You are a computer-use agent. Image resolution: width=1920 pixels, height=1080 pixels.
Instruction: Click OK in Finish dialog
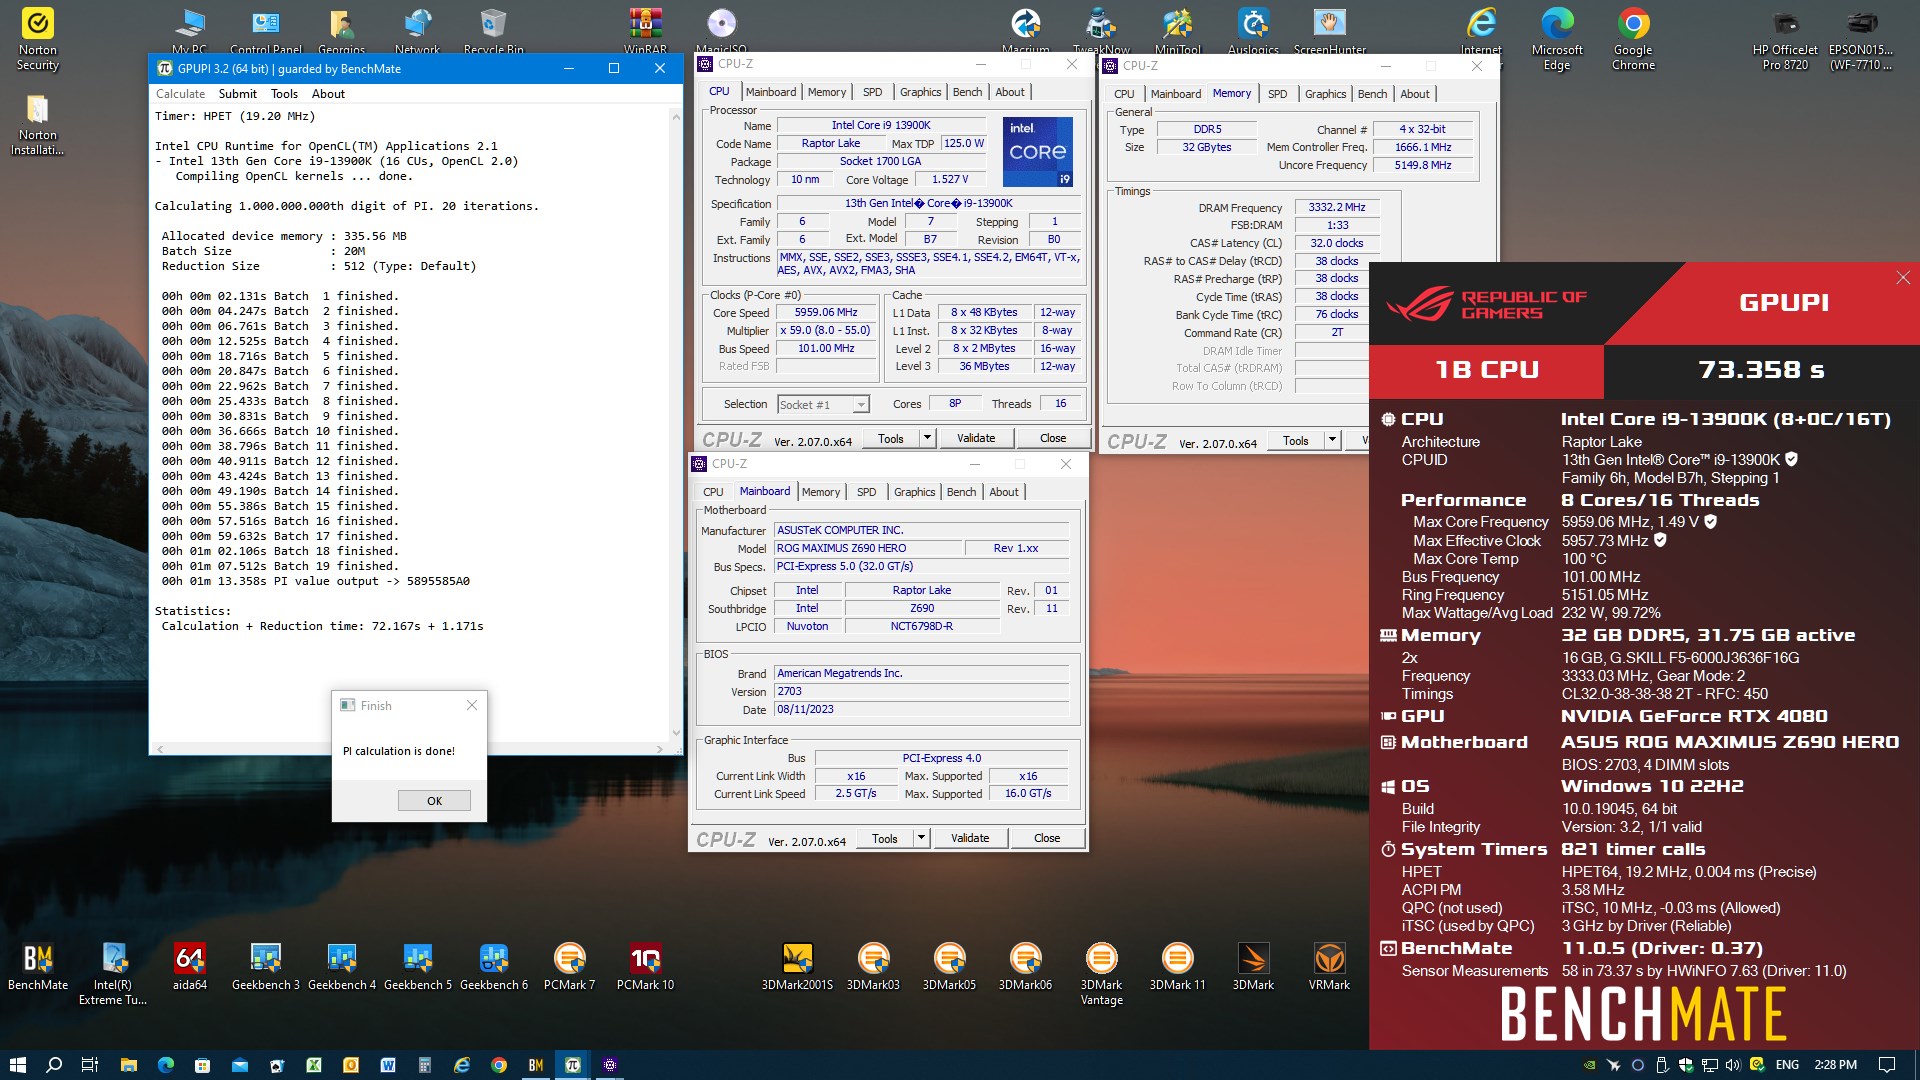pyautogui.click(x=434, y=800)
